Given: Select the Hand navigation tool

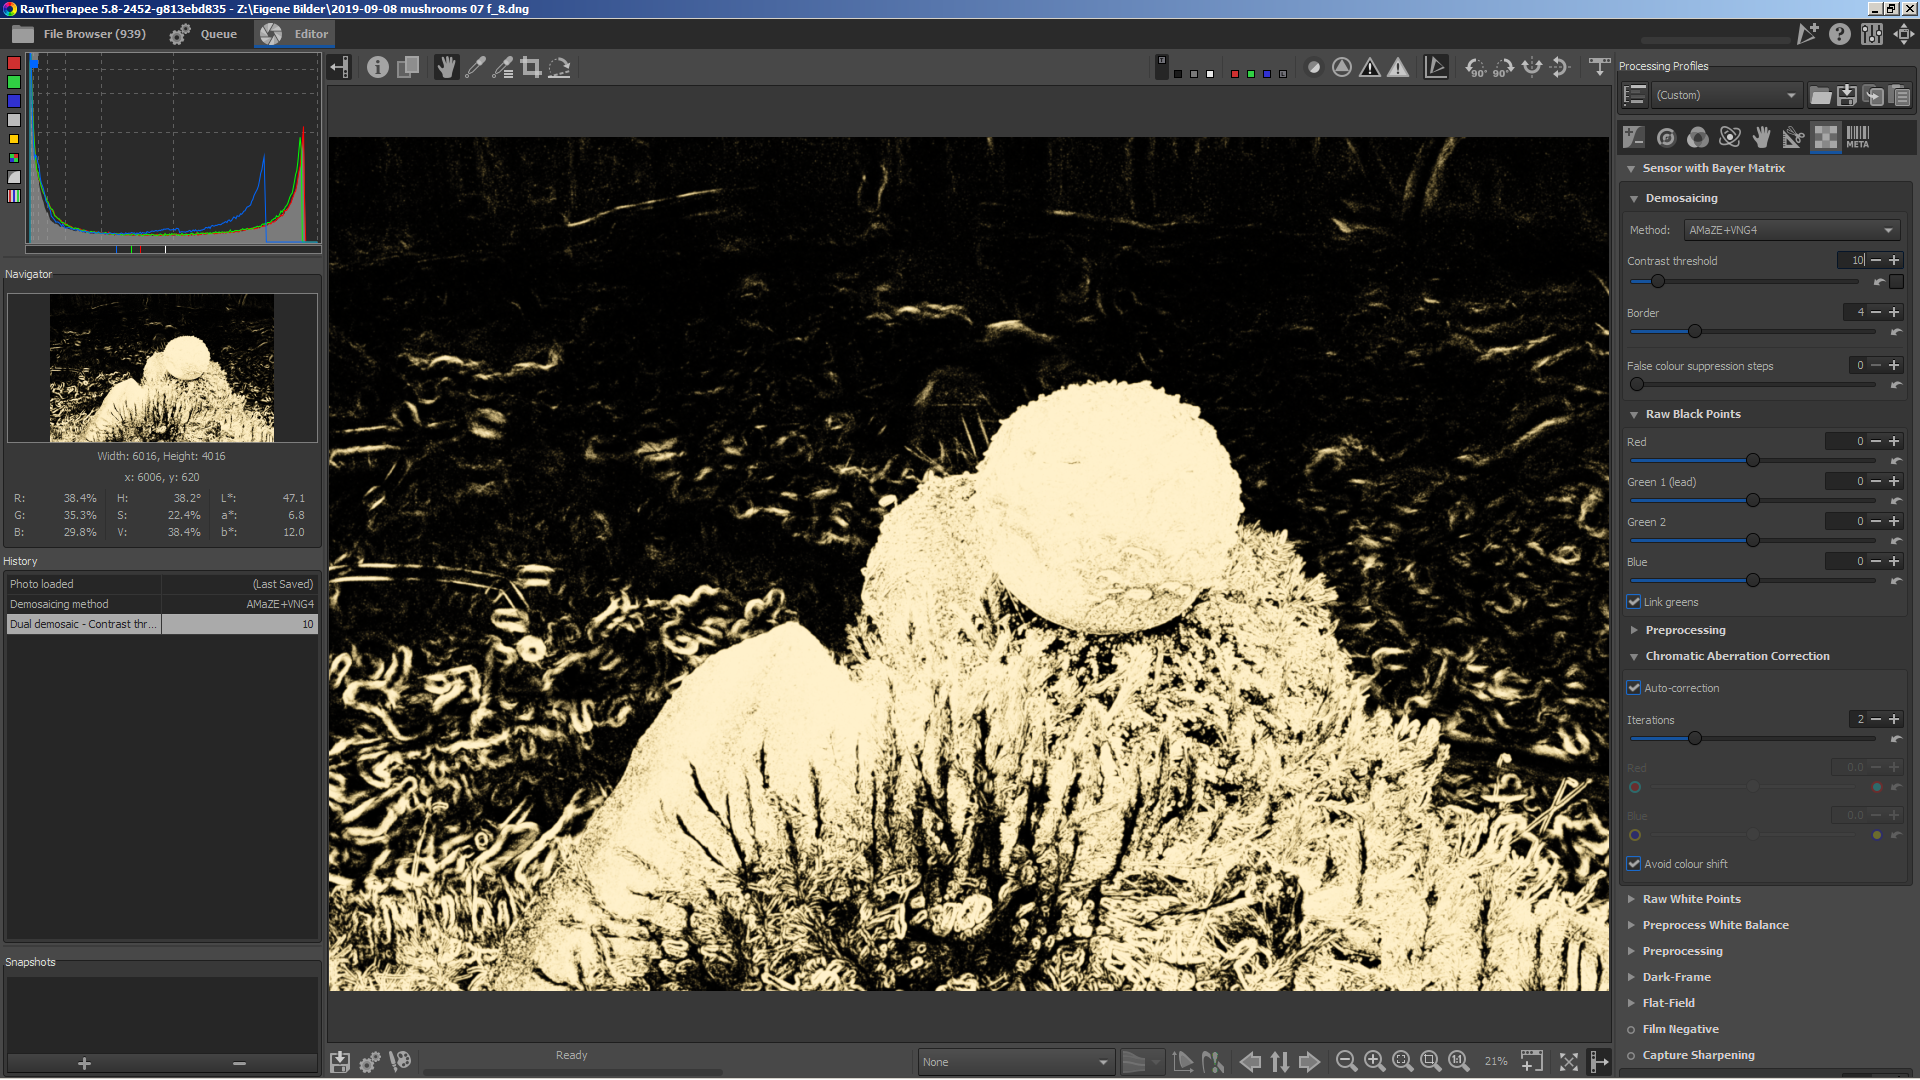Looking at the screenshot, I should (x=446, y=68).
